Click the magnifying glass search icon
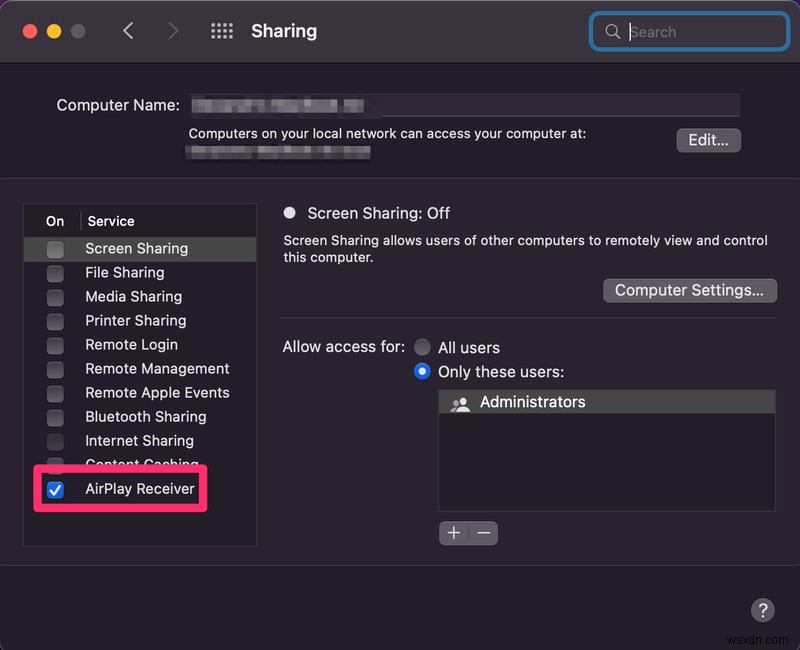Image resolution: width=800 pixels, height=650 pixels. (612, 32)
